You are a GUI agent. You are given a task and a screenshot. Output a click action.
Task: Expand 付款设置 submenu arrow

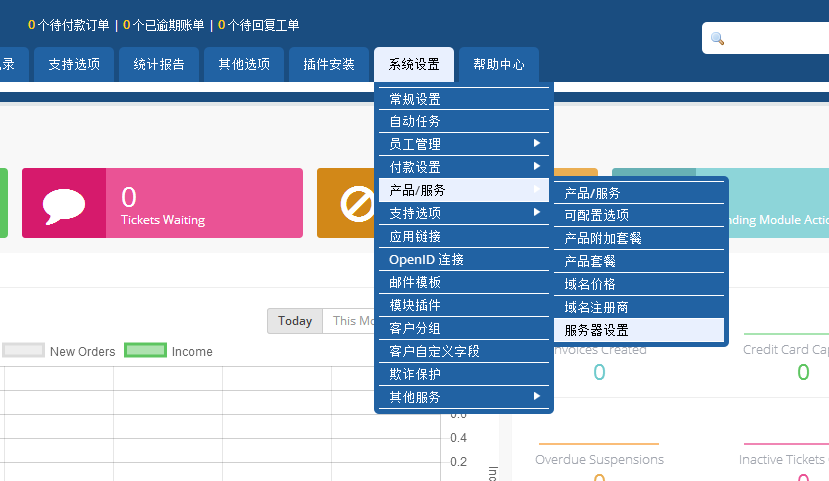click(x=537, y=166)
